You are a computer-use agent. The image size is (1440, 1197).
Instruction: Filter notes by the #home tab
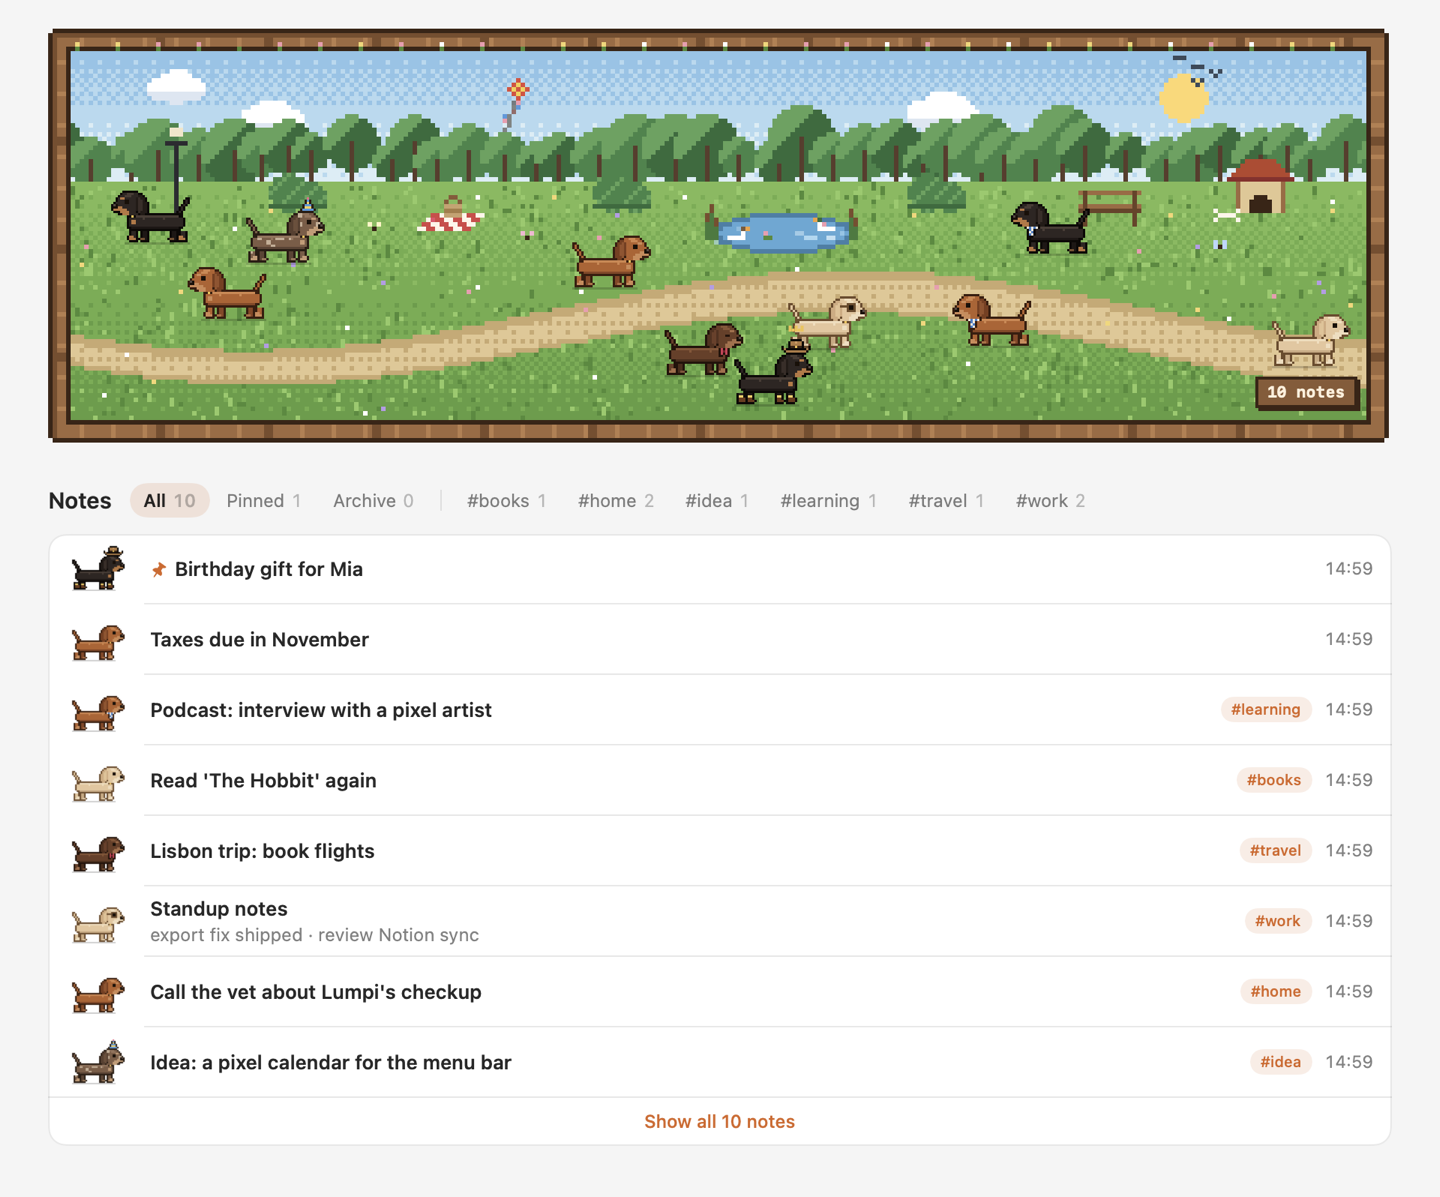point(616,501)
